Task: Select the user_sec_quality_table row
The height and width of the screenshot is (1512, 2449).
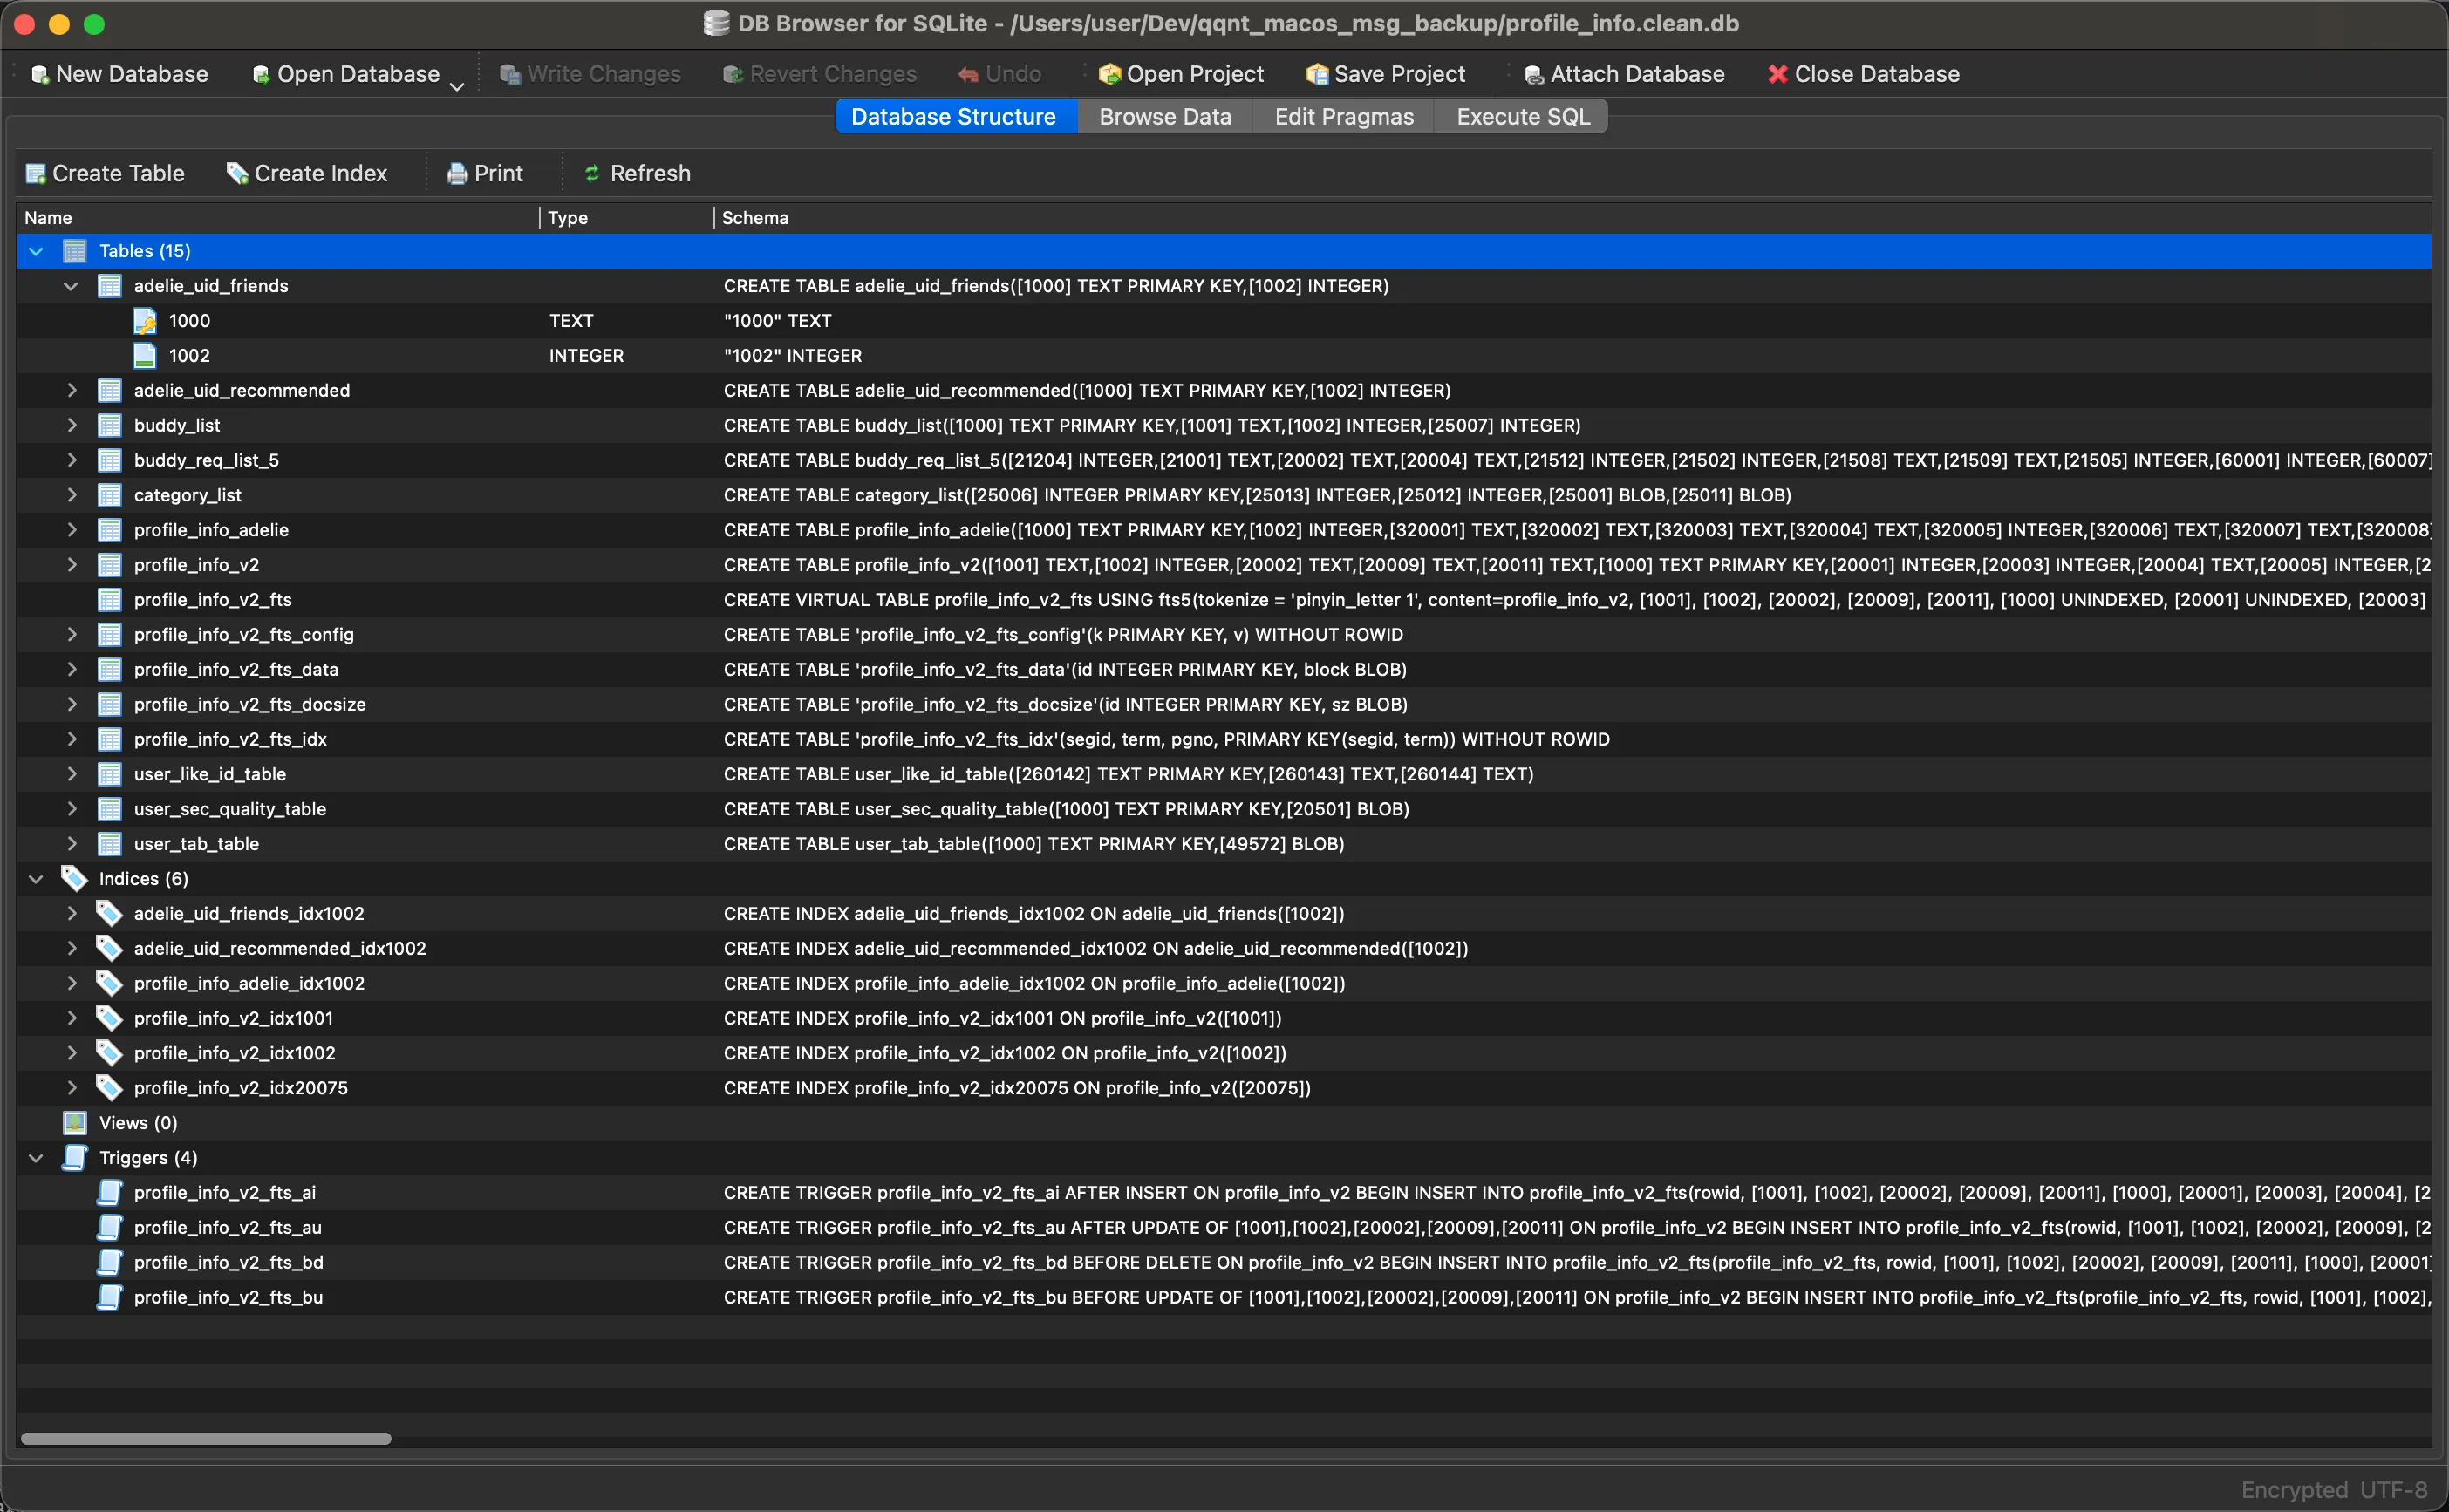Action: click(1224, 809)
